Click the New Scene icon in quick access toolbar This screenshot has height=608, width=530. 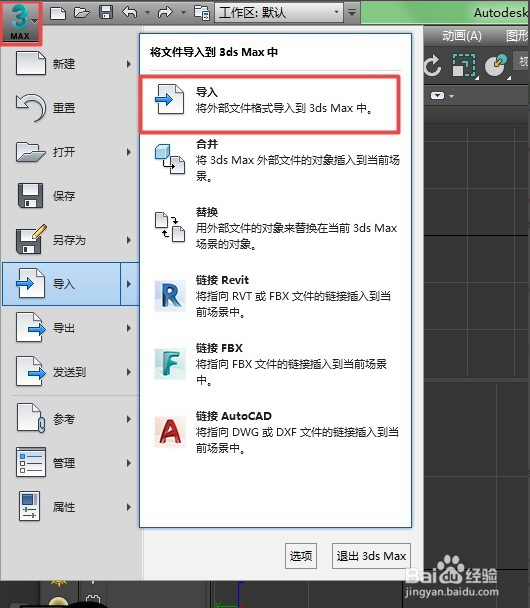click(58, 13)
